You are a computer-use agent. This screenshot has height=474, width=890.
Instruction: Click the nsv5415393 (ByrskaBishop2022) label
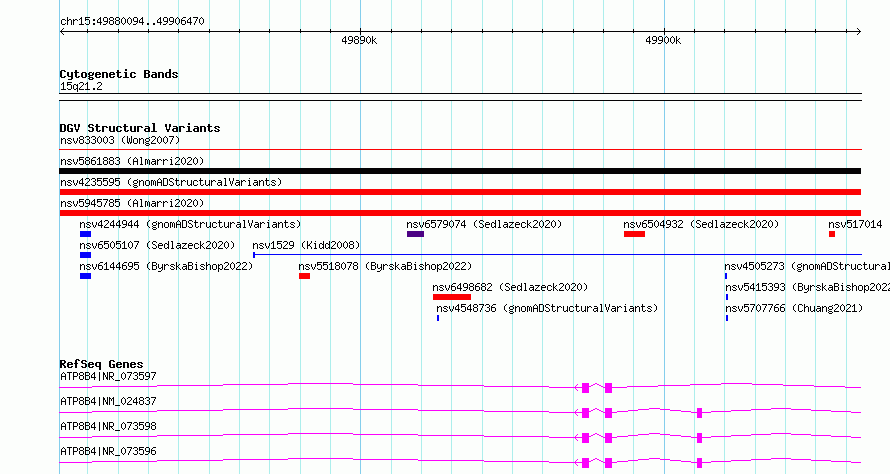click(808, 287)
